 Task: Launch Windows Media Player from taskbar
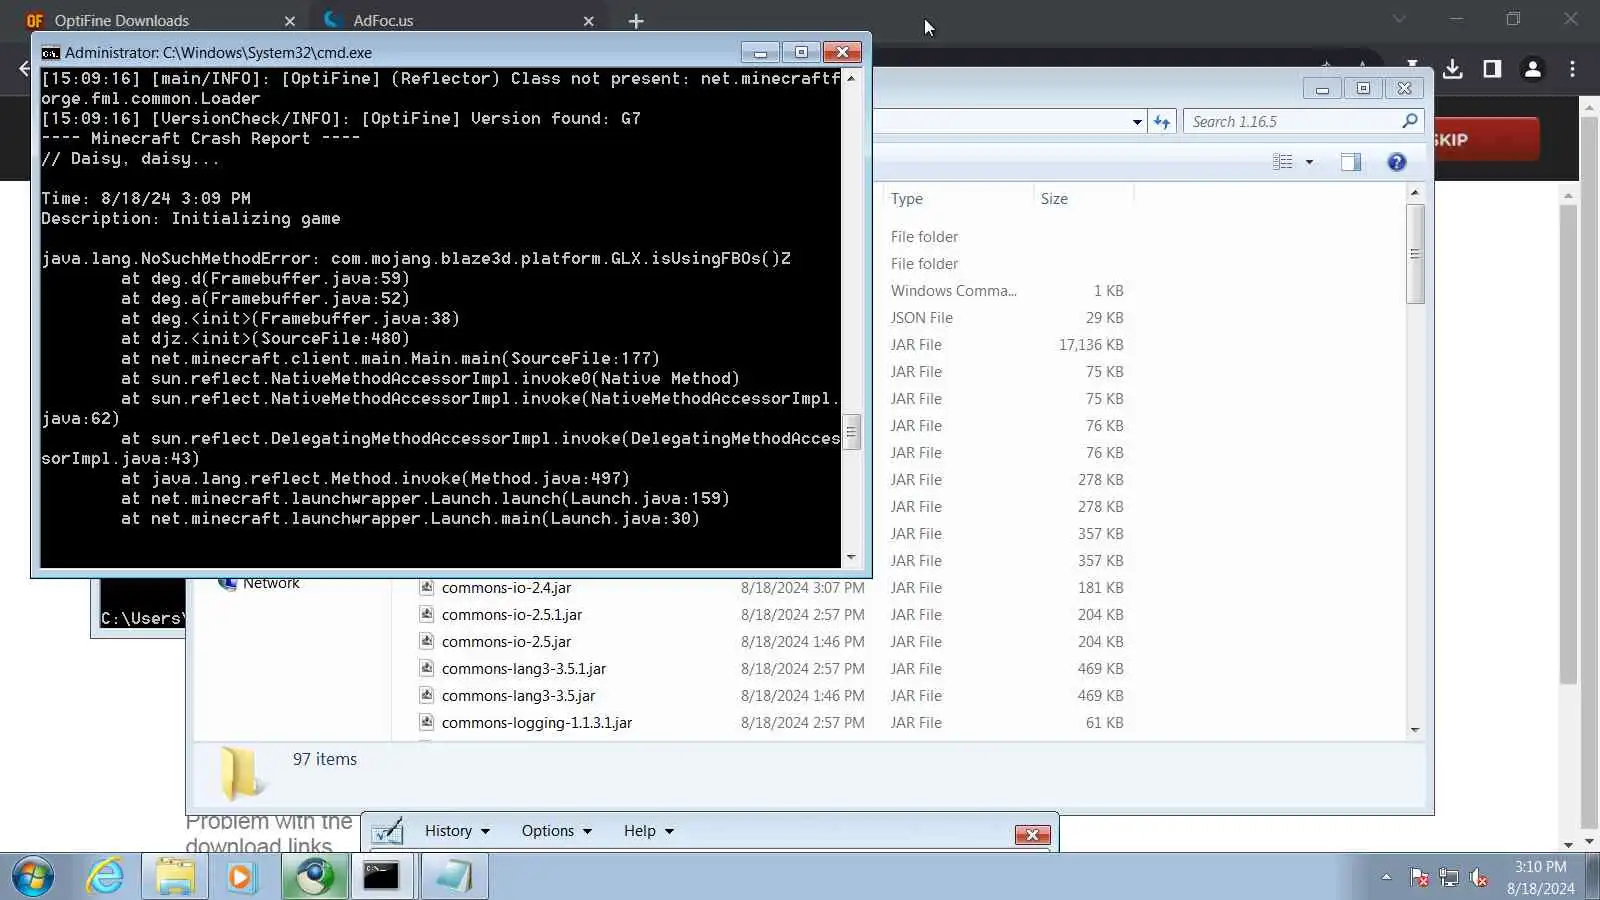click(x=241, y=877)
